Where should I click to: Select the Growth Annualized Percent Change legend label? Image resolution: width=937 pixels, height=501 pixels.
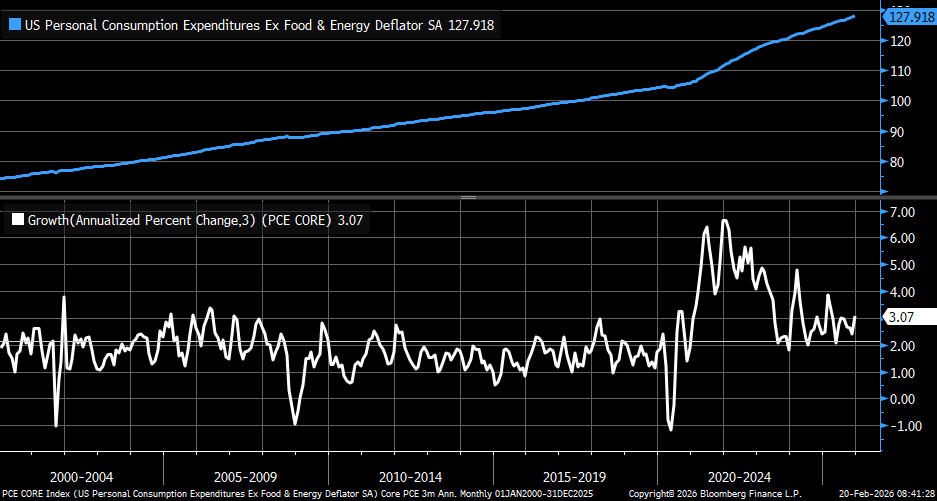coord(190,219)
